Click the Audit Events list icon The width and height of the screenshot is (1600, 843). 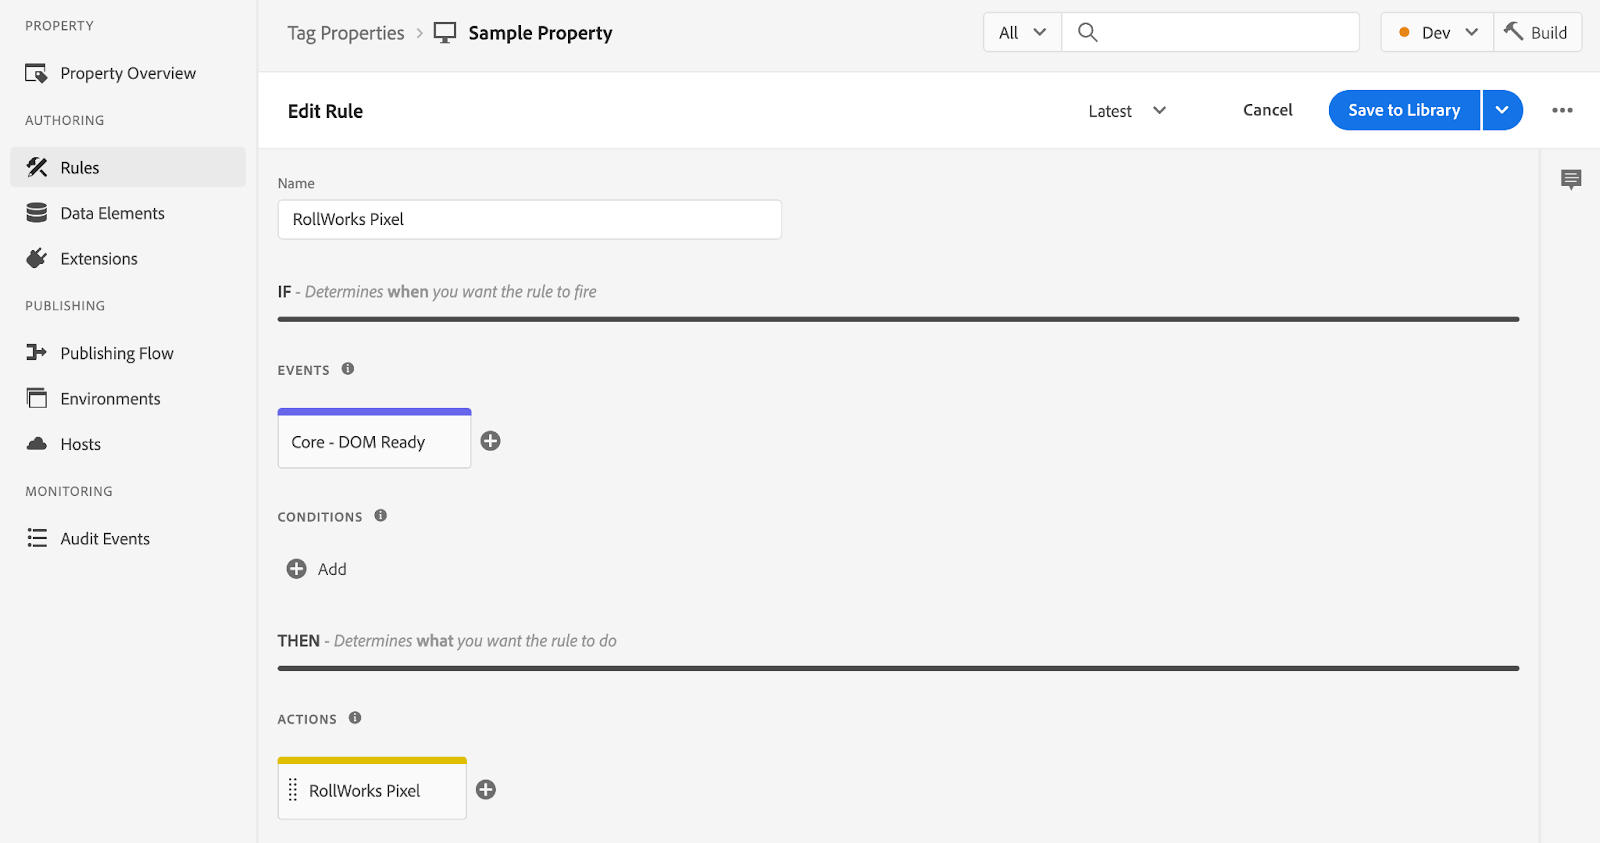37,538
